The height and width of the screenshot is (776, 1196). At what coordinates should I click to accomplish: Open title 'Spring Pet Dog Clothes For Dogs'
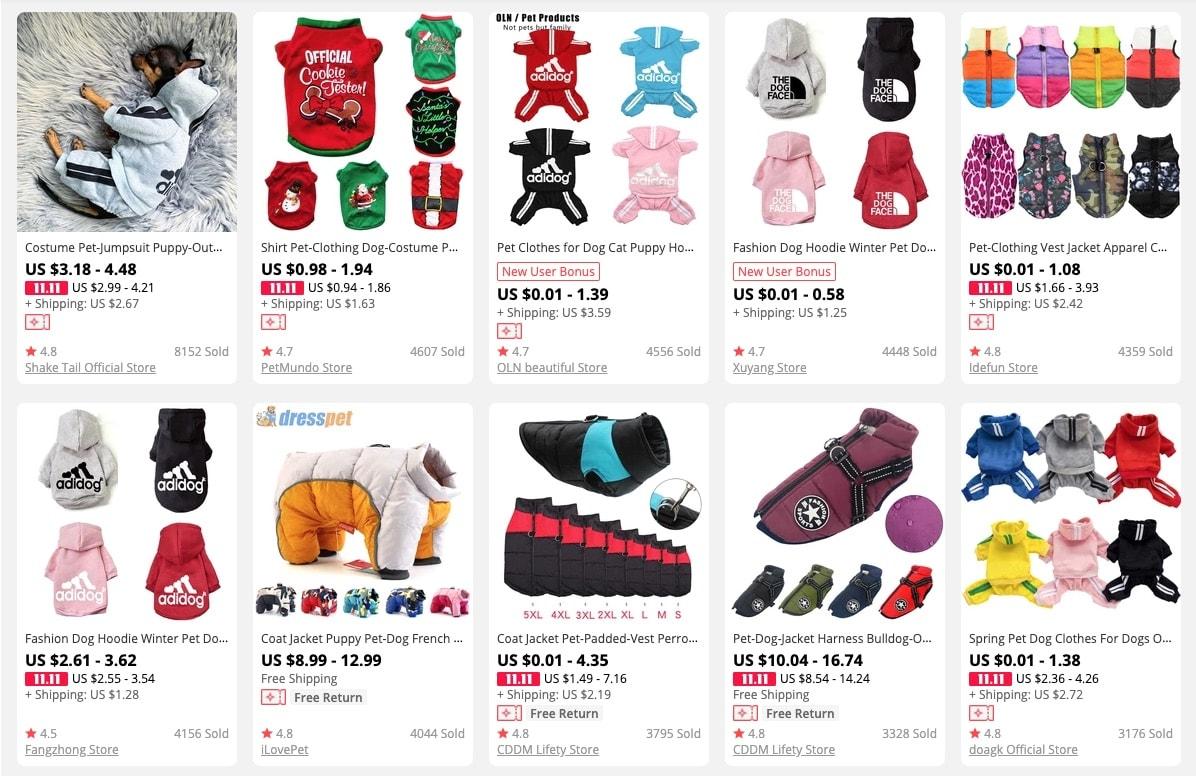click(1070, 639)
